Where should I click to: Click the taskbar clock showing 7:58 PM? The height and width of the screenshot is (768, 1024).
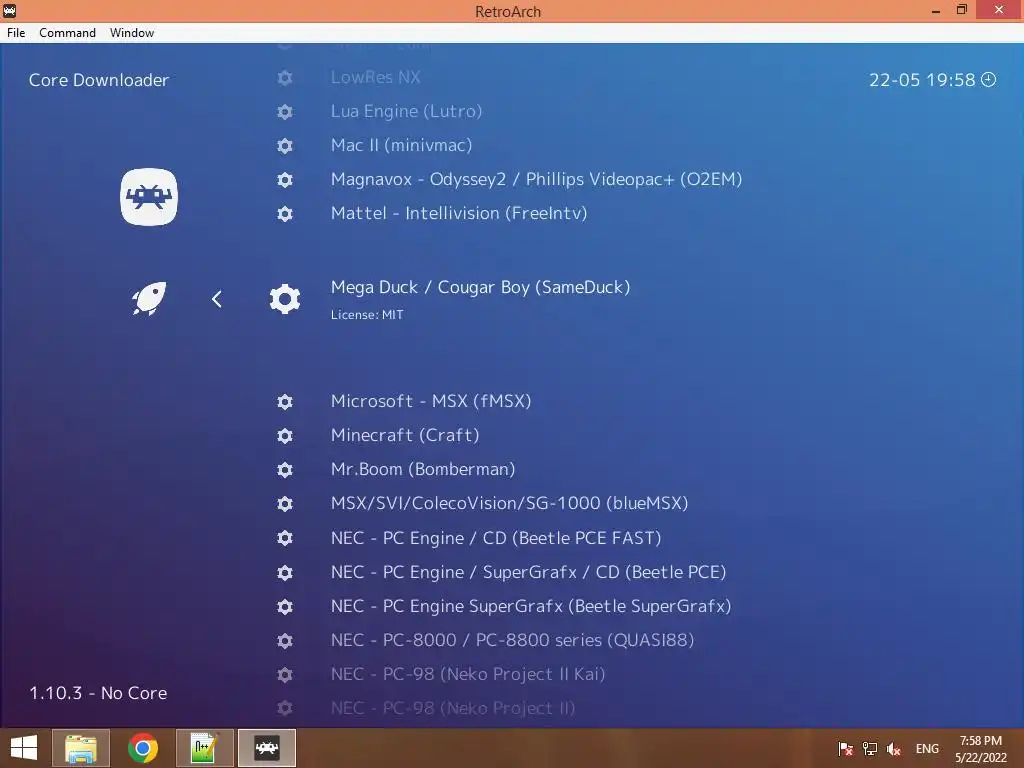pos(981,749)
